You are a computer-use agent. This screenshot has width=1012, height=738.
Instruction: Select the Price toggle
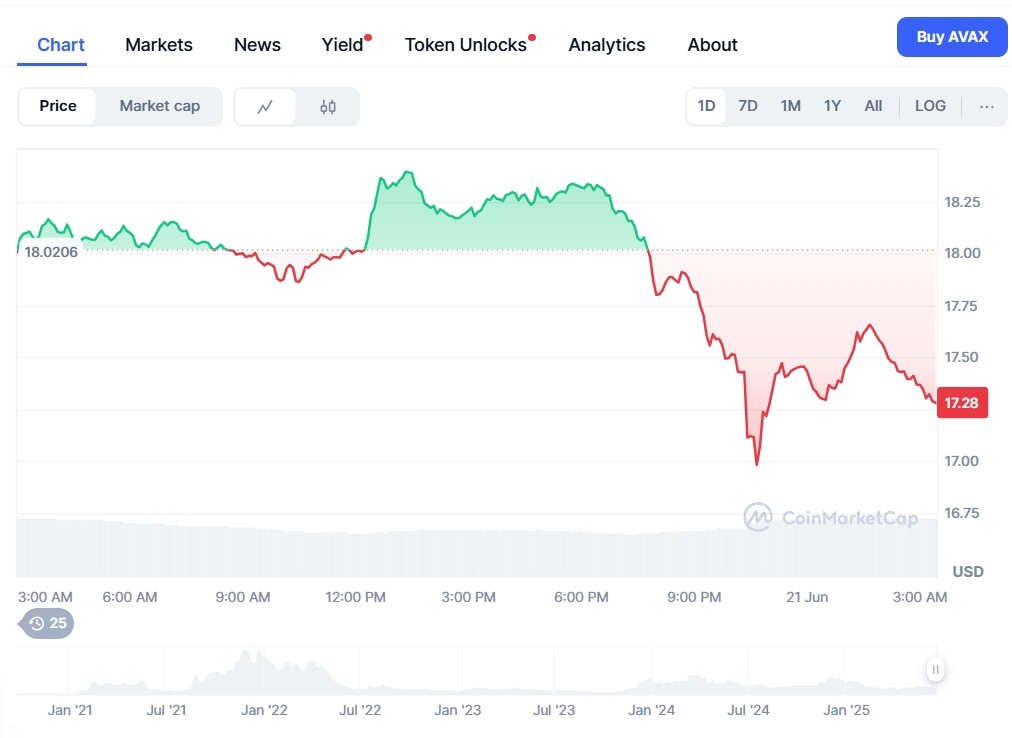(x=57, y=106)
